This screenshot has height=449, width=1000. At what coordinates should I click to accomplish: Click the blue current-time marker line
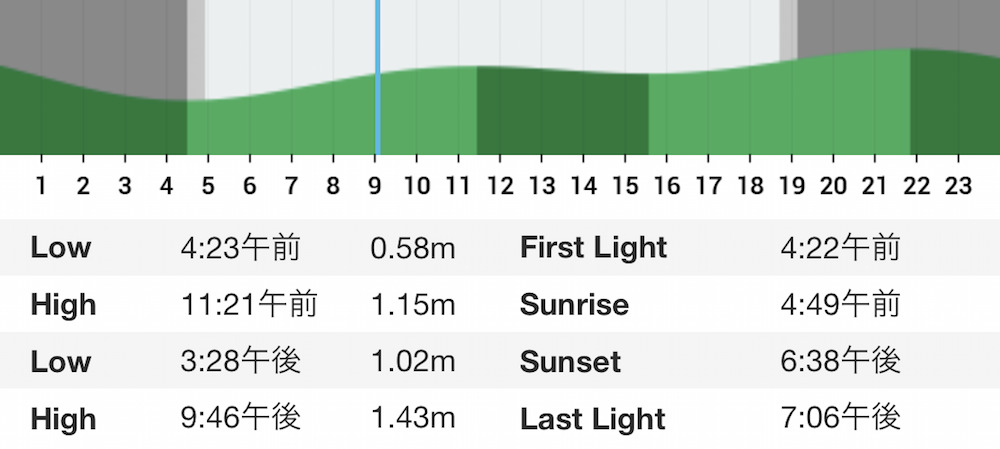[x=378, y=77]
